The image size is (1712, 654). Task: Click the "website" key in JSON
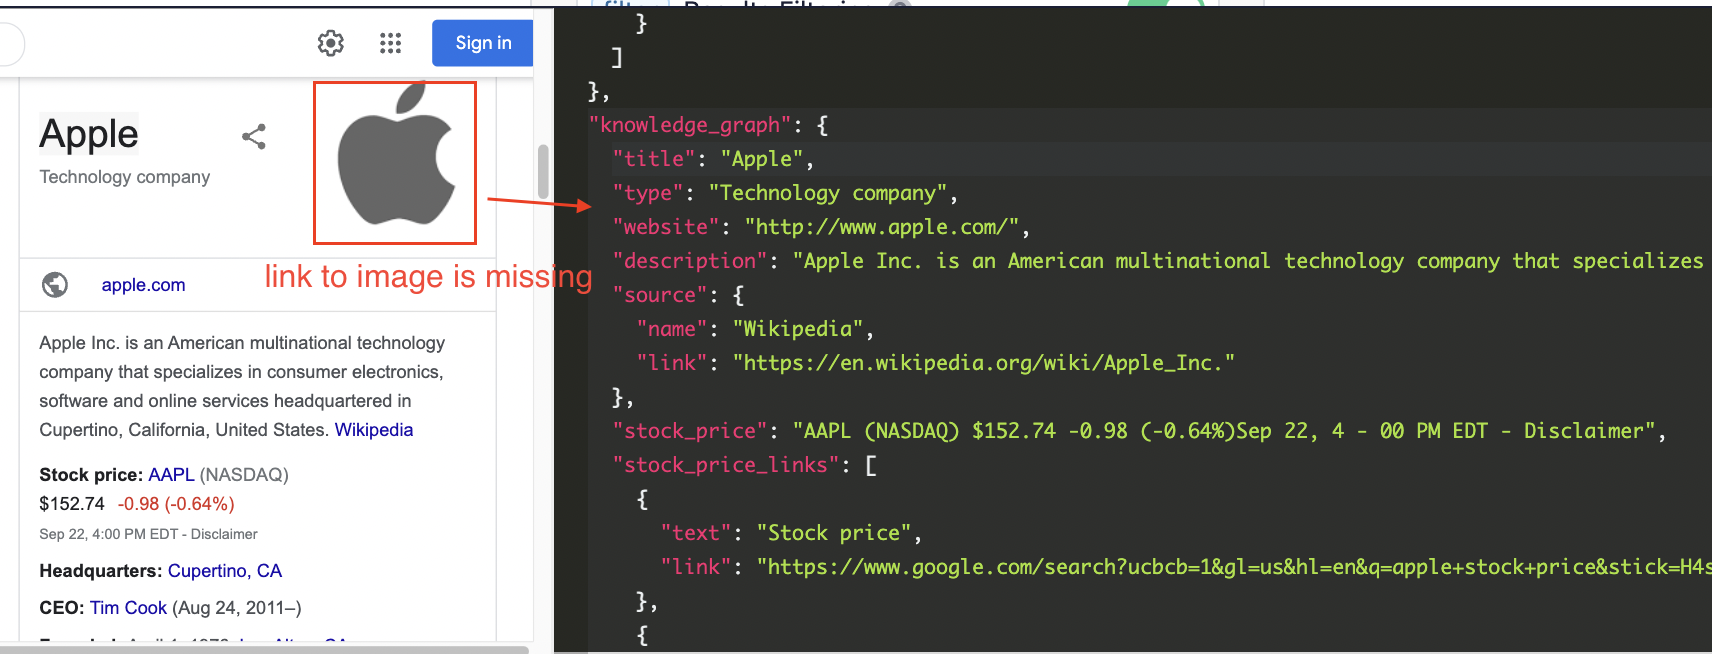coord(666,227)
